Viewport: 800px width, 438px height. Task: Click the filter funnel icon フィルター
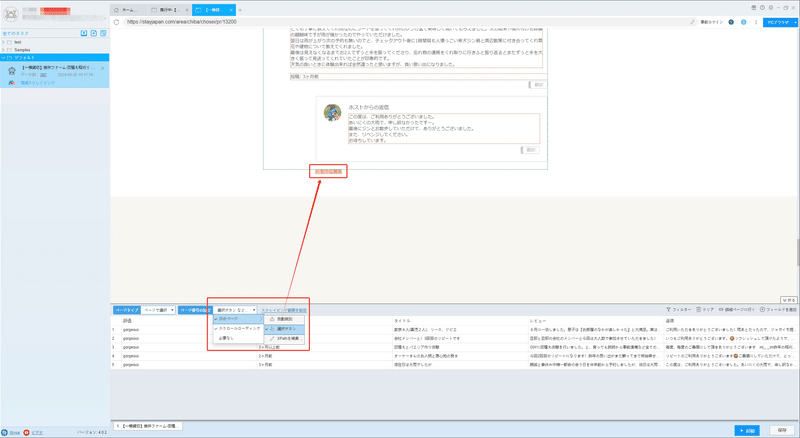tap(668, 309)
